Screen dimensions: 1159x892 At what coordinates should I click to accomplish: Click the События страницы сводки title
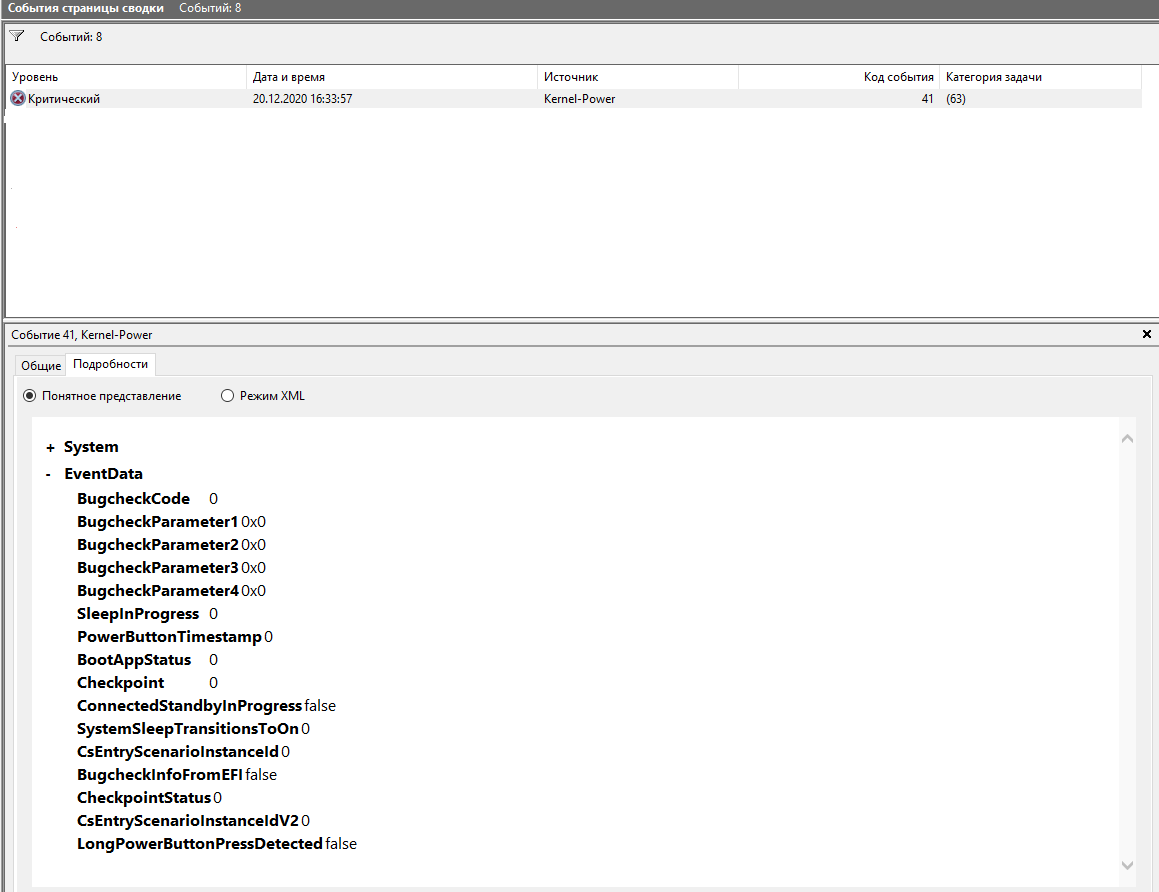click(x=86, y=8)
